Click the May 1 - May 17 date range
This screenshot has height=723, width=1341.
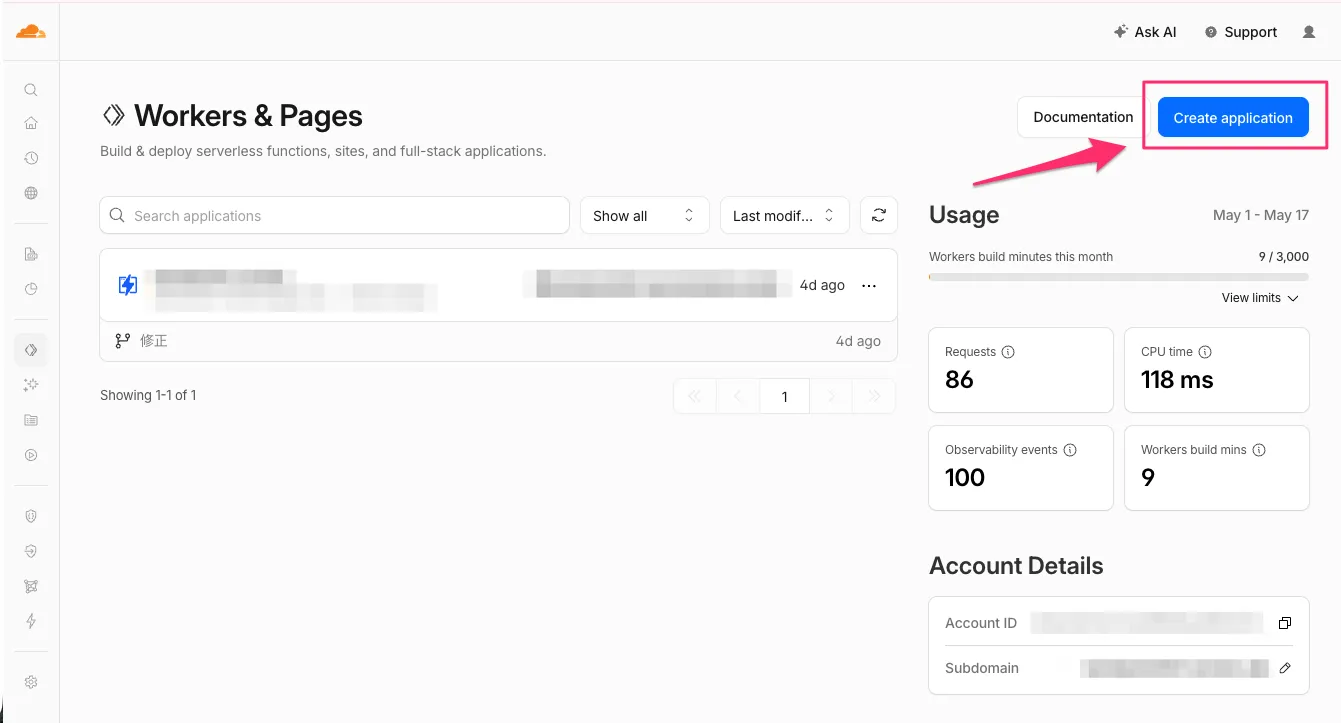pos(1260,215)
